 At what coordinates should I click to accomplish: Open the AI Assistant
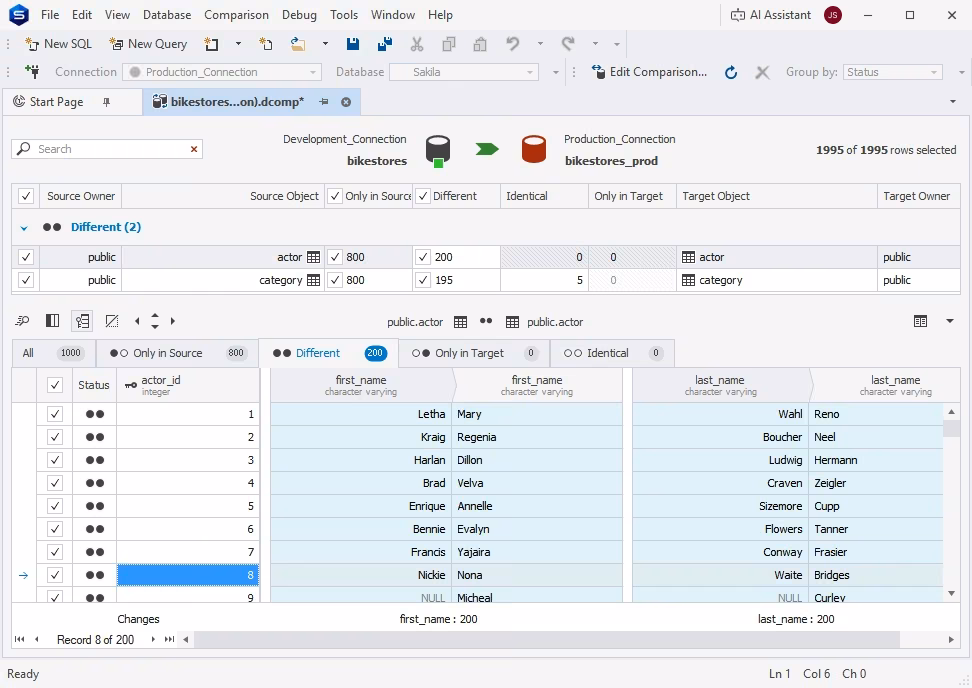(x=771, y=15)
